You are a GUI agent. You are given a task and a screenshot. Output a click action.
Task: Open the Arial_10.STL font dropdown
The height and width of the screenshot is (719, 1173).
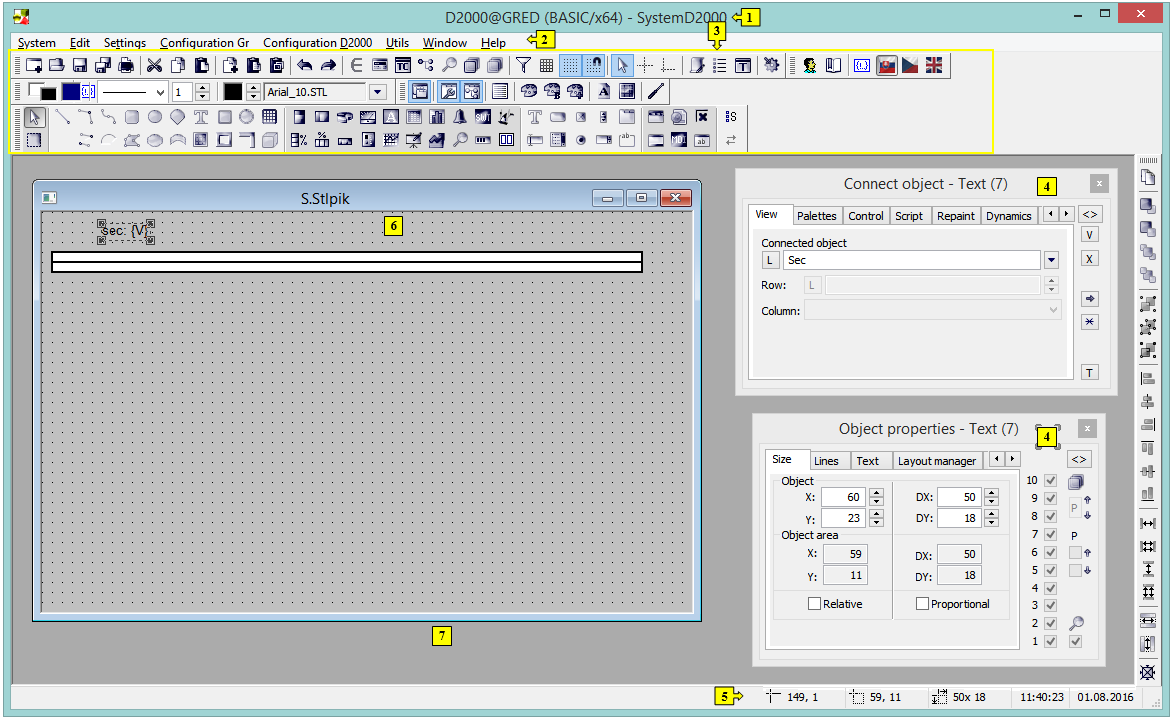[377, 92]
